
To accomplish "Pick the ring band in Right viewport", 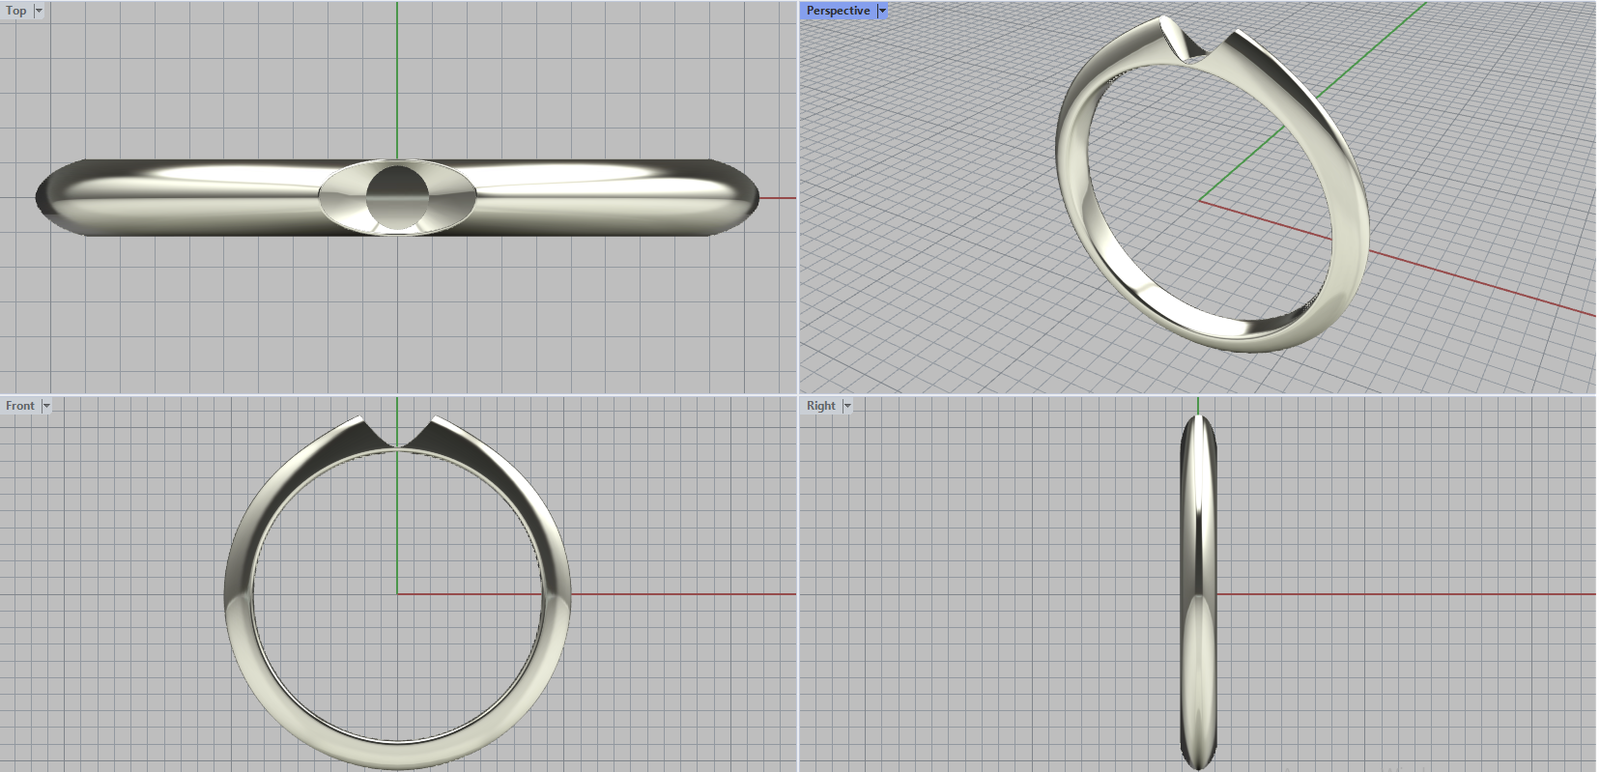I will tap(1198, 591).
